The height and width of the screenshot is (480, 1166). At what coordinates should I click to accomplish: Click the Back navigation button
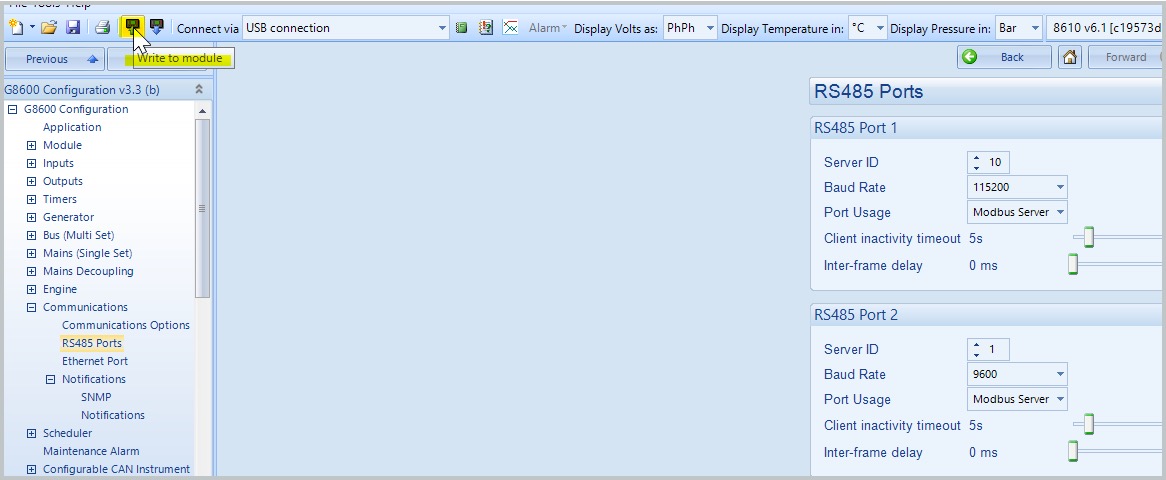pos(1003,57)
